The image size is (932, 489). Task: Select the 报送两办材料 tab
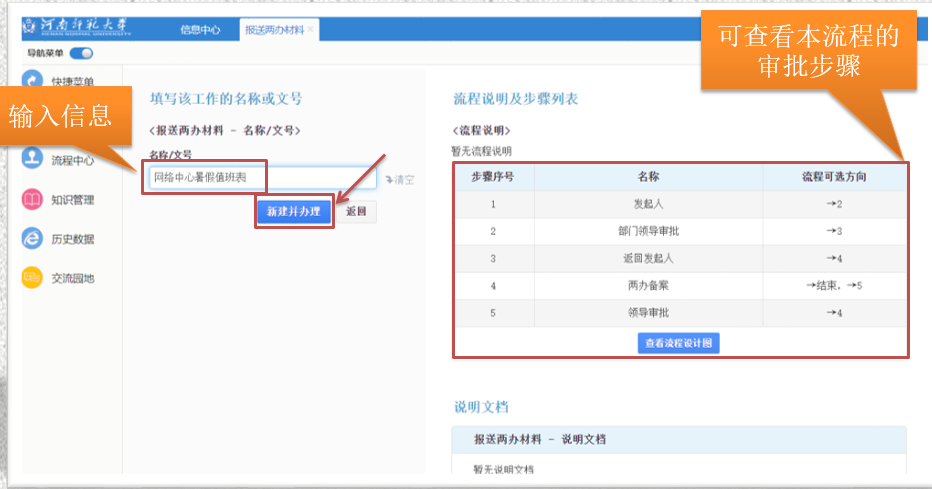pos(274,30)
